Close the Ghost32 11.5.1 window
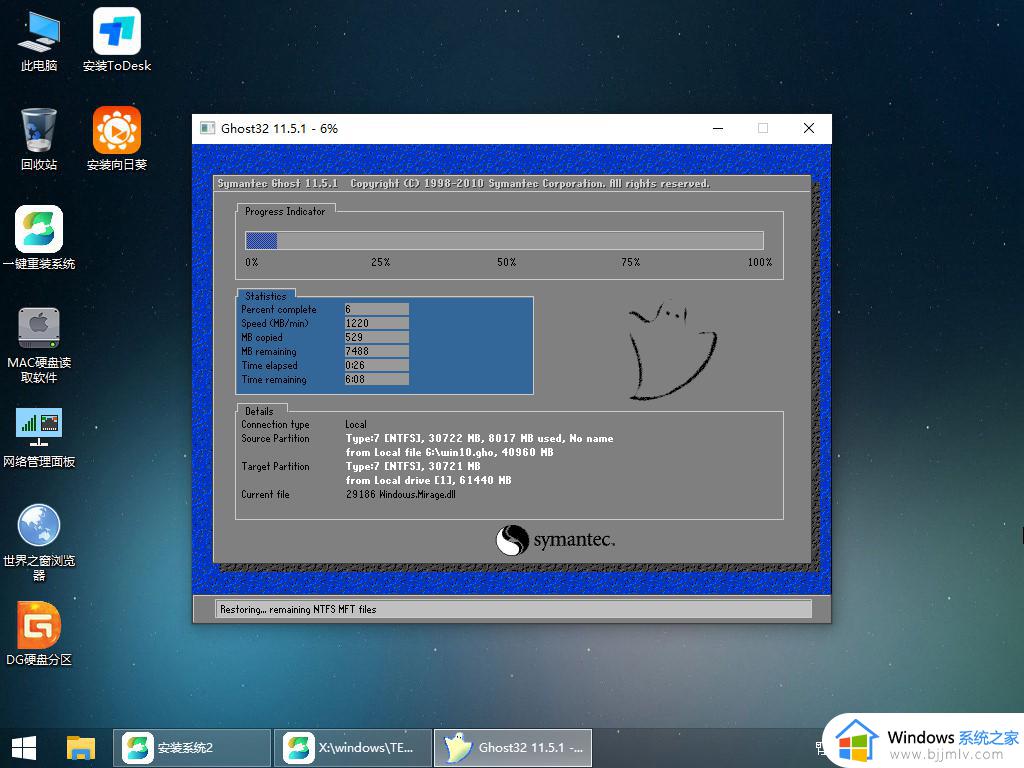This screenshot has width=1024, height=768. tap(808, 129)
